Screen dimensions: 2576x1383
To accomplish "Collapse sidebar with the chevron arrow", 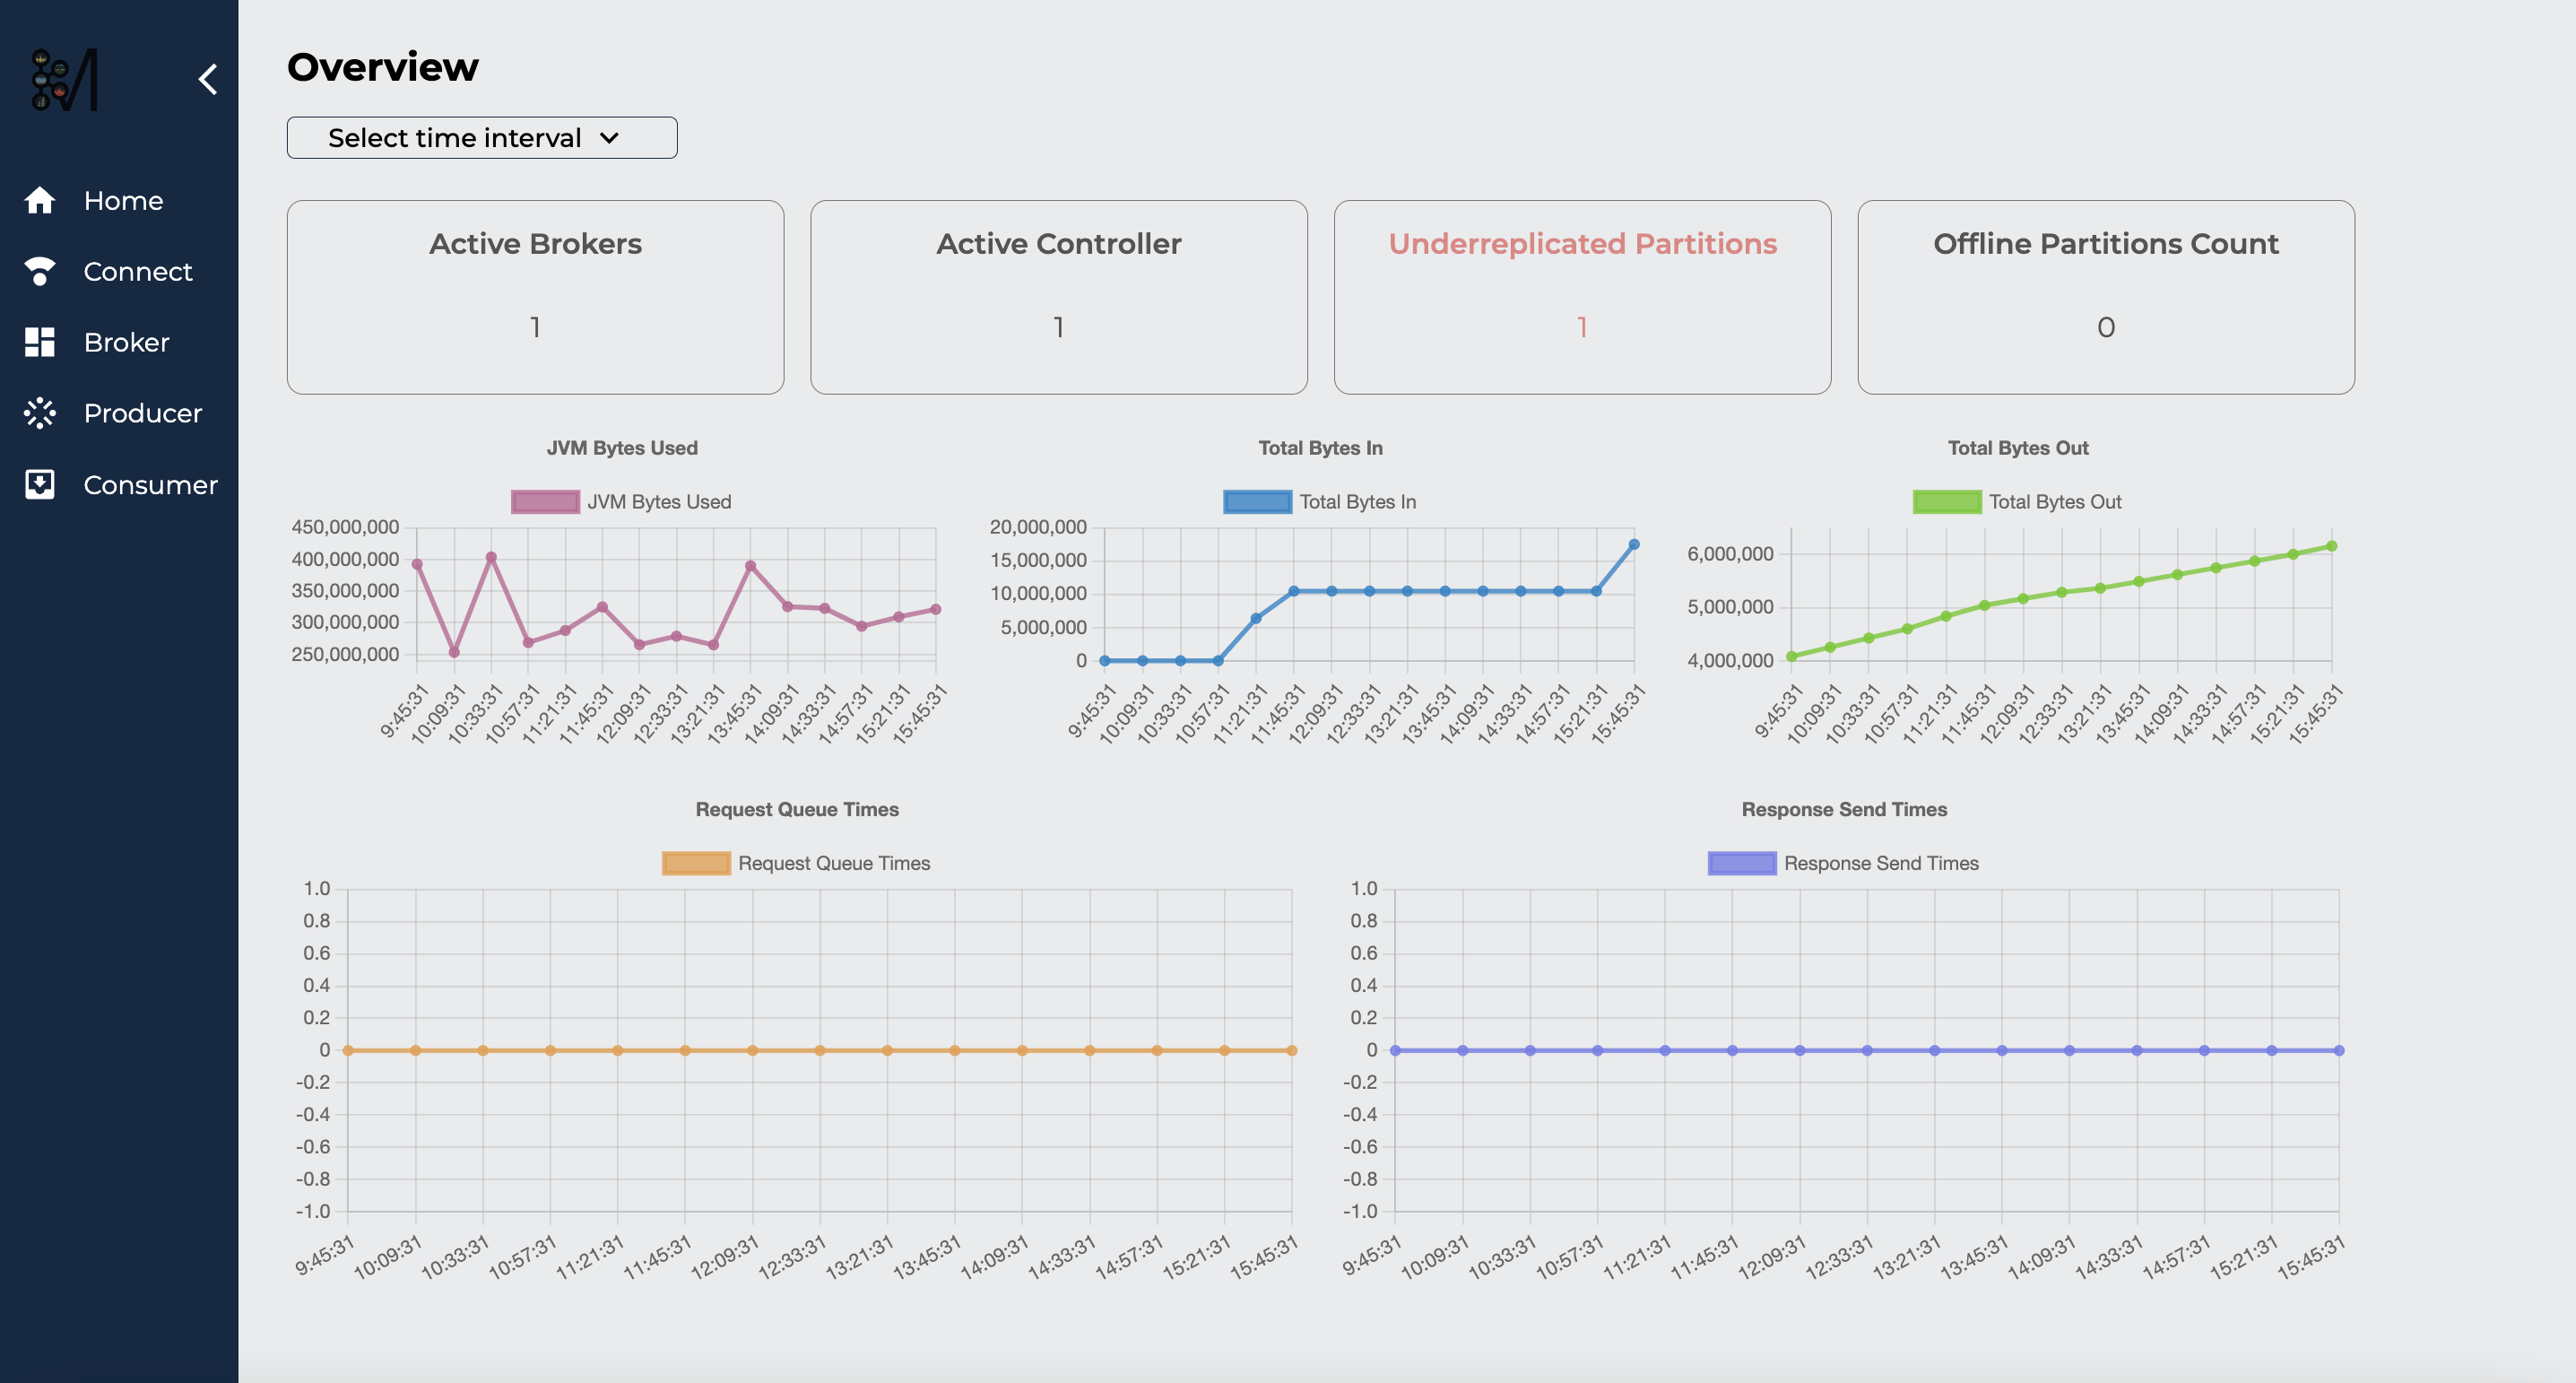I will [208, 79].
